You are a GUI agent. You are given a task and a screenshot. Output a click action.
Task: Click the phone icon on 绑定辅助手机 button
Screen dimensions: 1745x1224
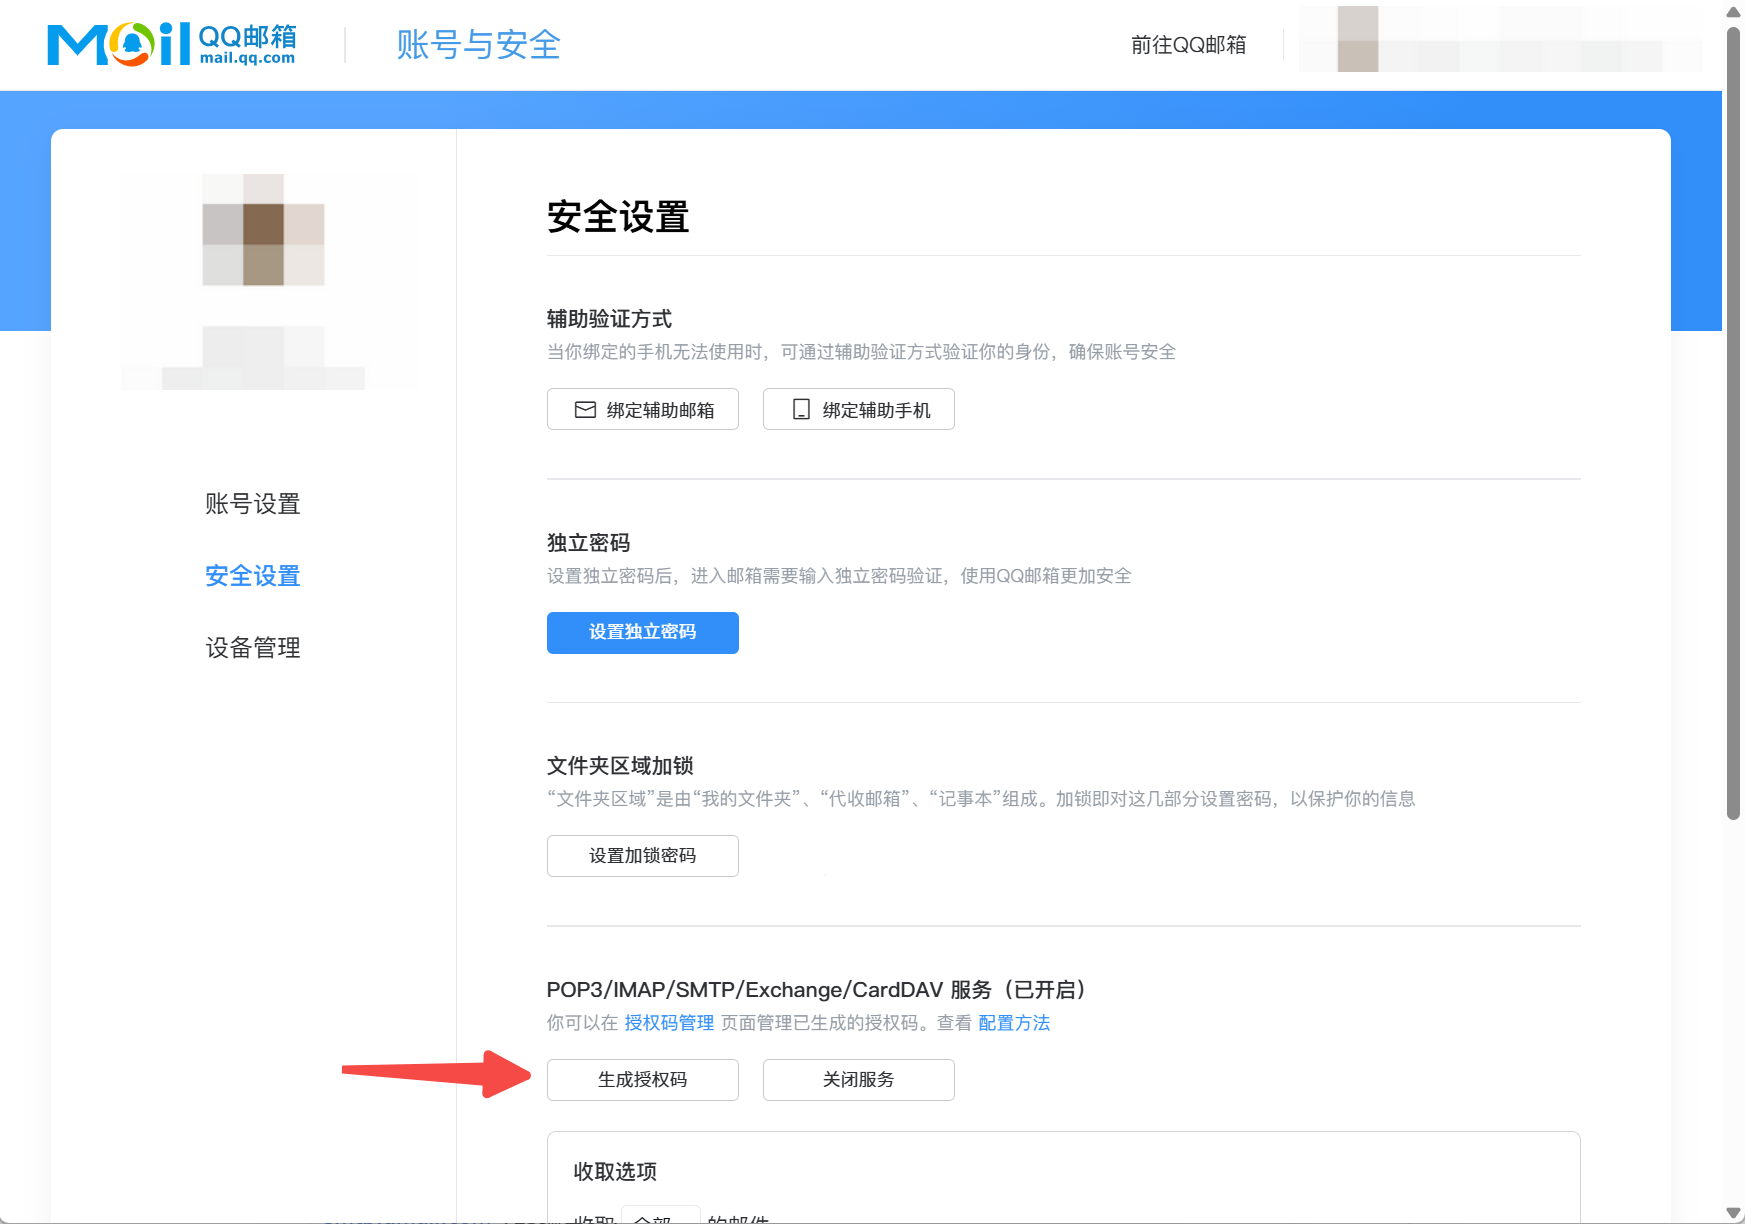(x=799, y=409)
